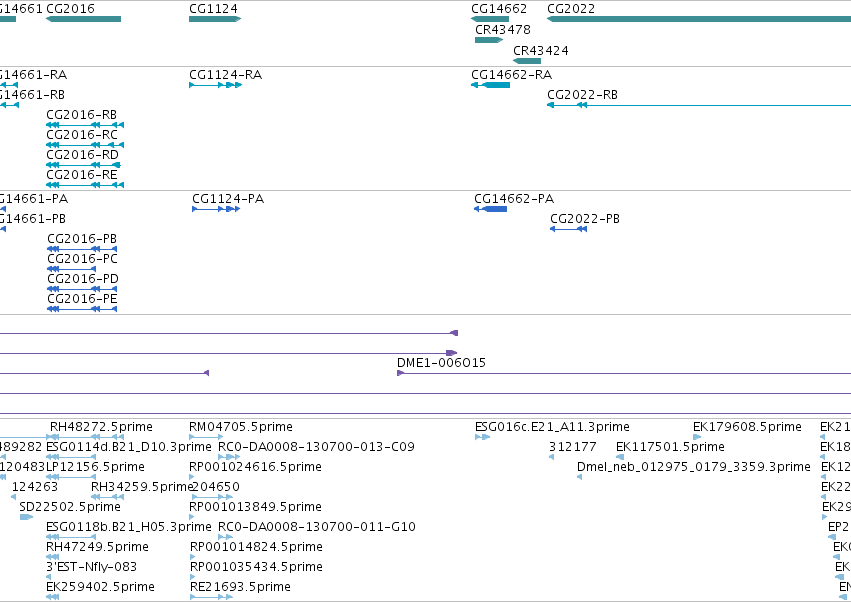Screen dimensions: 851x602
Task: Select the CG2016 gene label
Action: 71,9
